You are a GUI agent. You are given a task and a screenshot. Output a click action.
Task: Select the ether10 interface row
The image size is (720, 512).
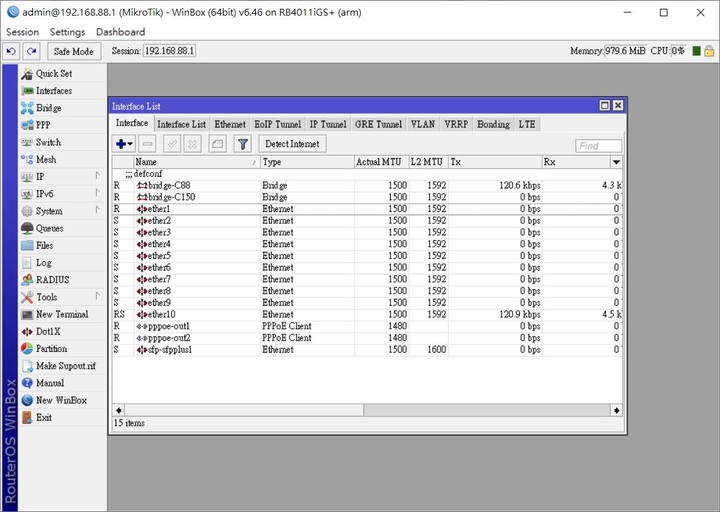tap(367, 315)
